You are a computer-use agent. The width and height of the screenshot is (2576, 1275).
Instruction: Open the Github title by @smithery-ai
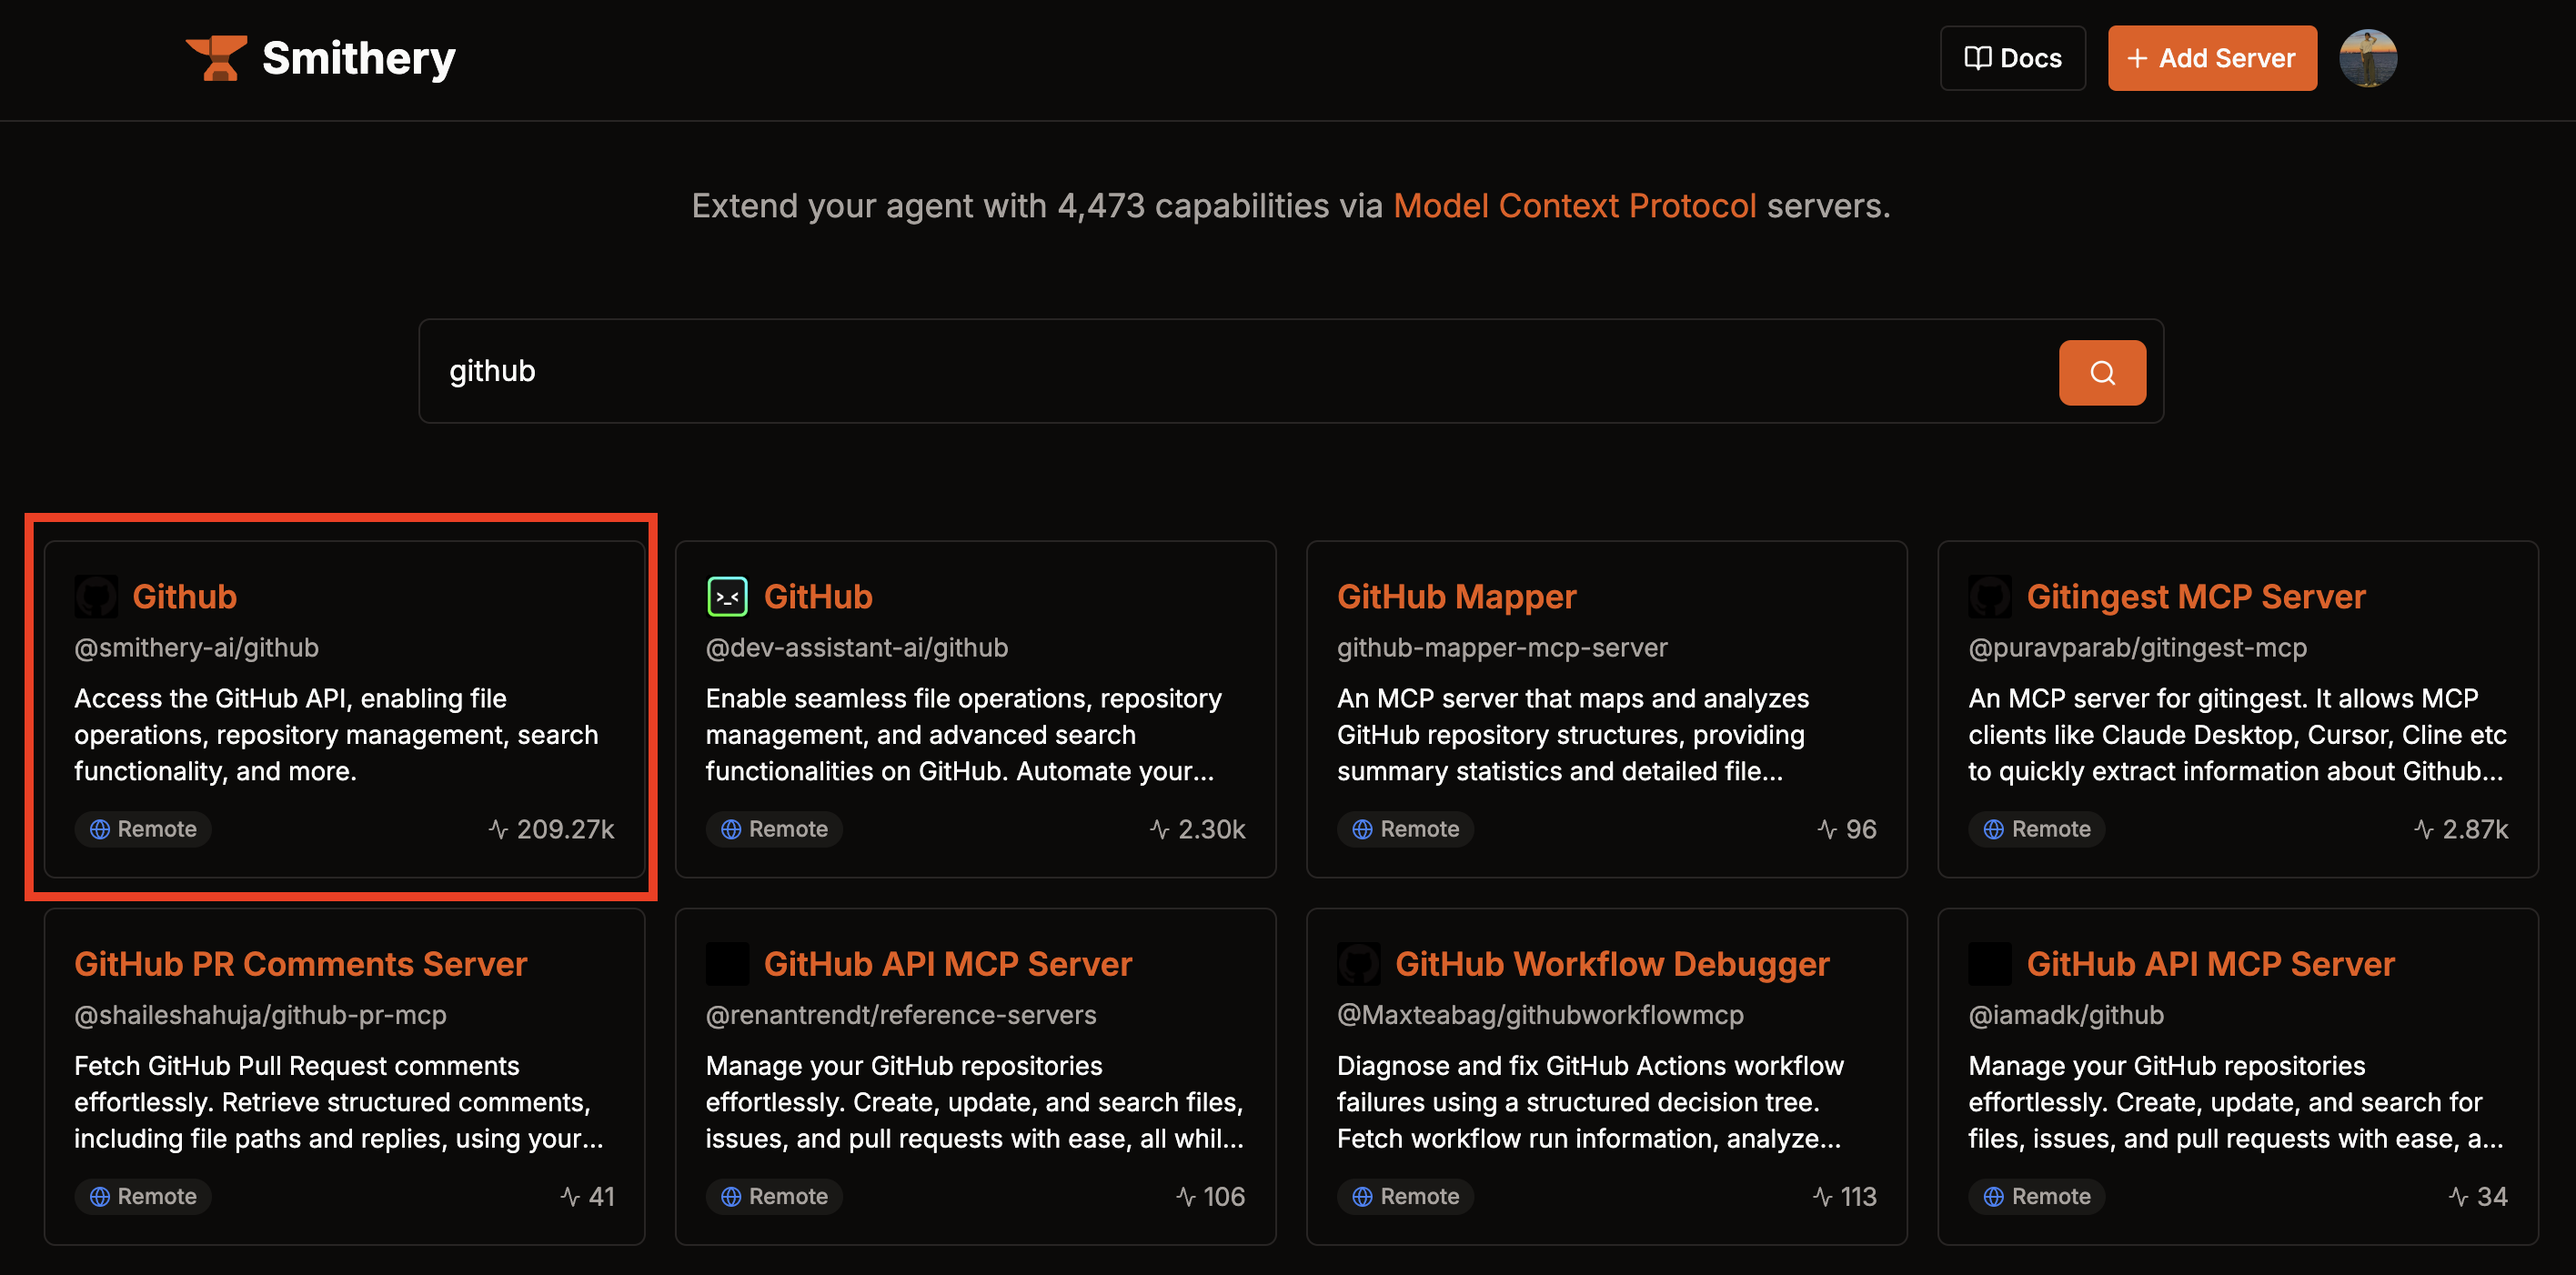click(x=185, y=597)
